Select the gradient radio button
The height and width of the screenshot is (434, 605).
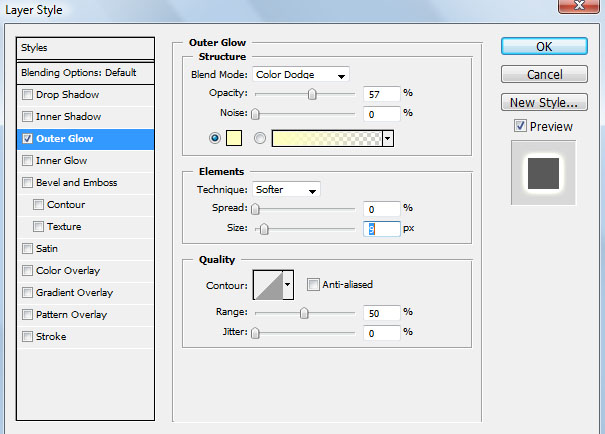click(260, 138)
